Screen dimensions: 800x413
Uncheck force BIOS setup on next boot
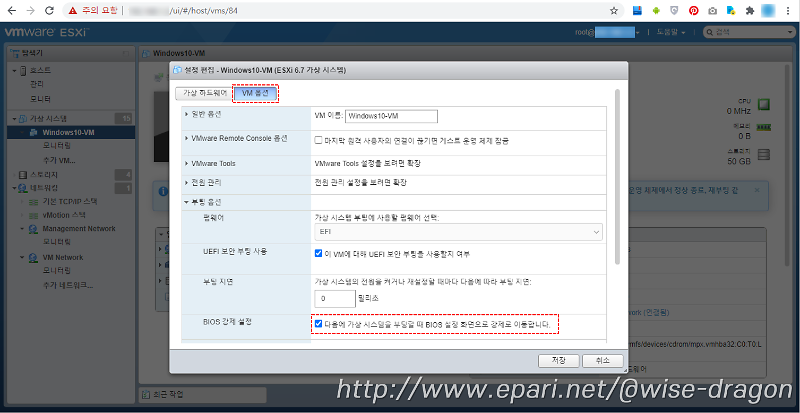pos(318,324)
